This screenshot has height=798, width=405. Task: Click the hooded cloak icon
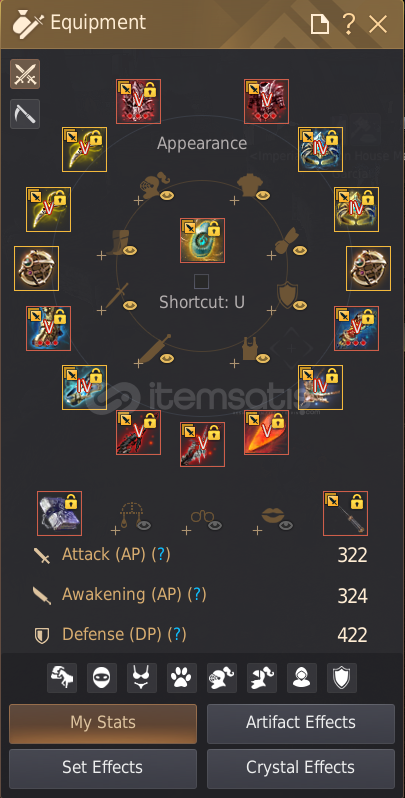(302, 678)
